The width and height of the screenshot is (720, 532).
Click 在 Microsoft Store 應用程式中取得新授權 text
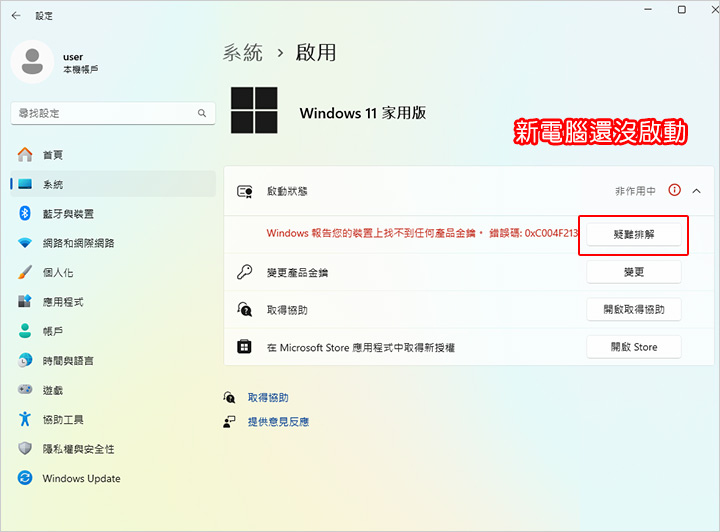(361, 348)
